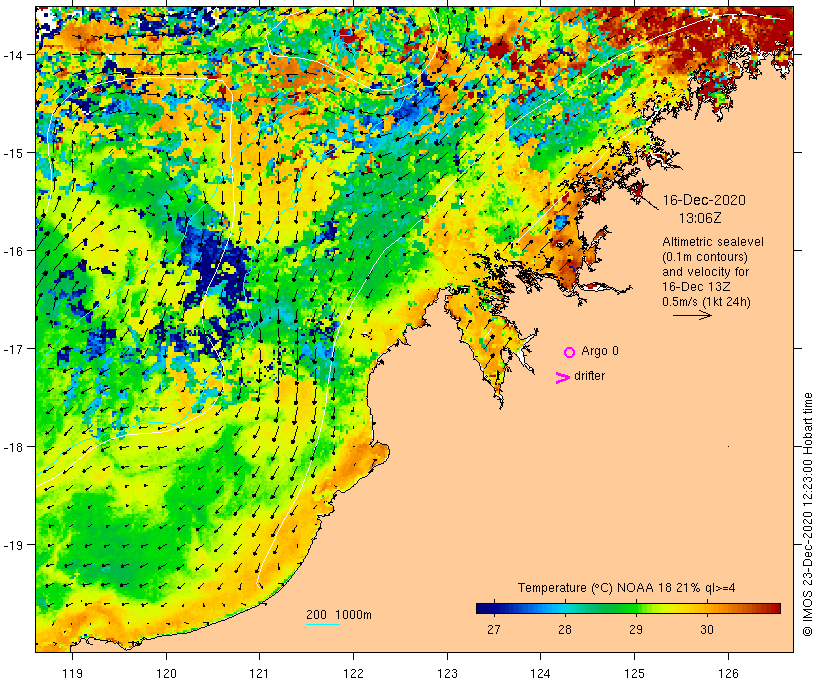Click the latitude label -18

[x=13, y=447]
